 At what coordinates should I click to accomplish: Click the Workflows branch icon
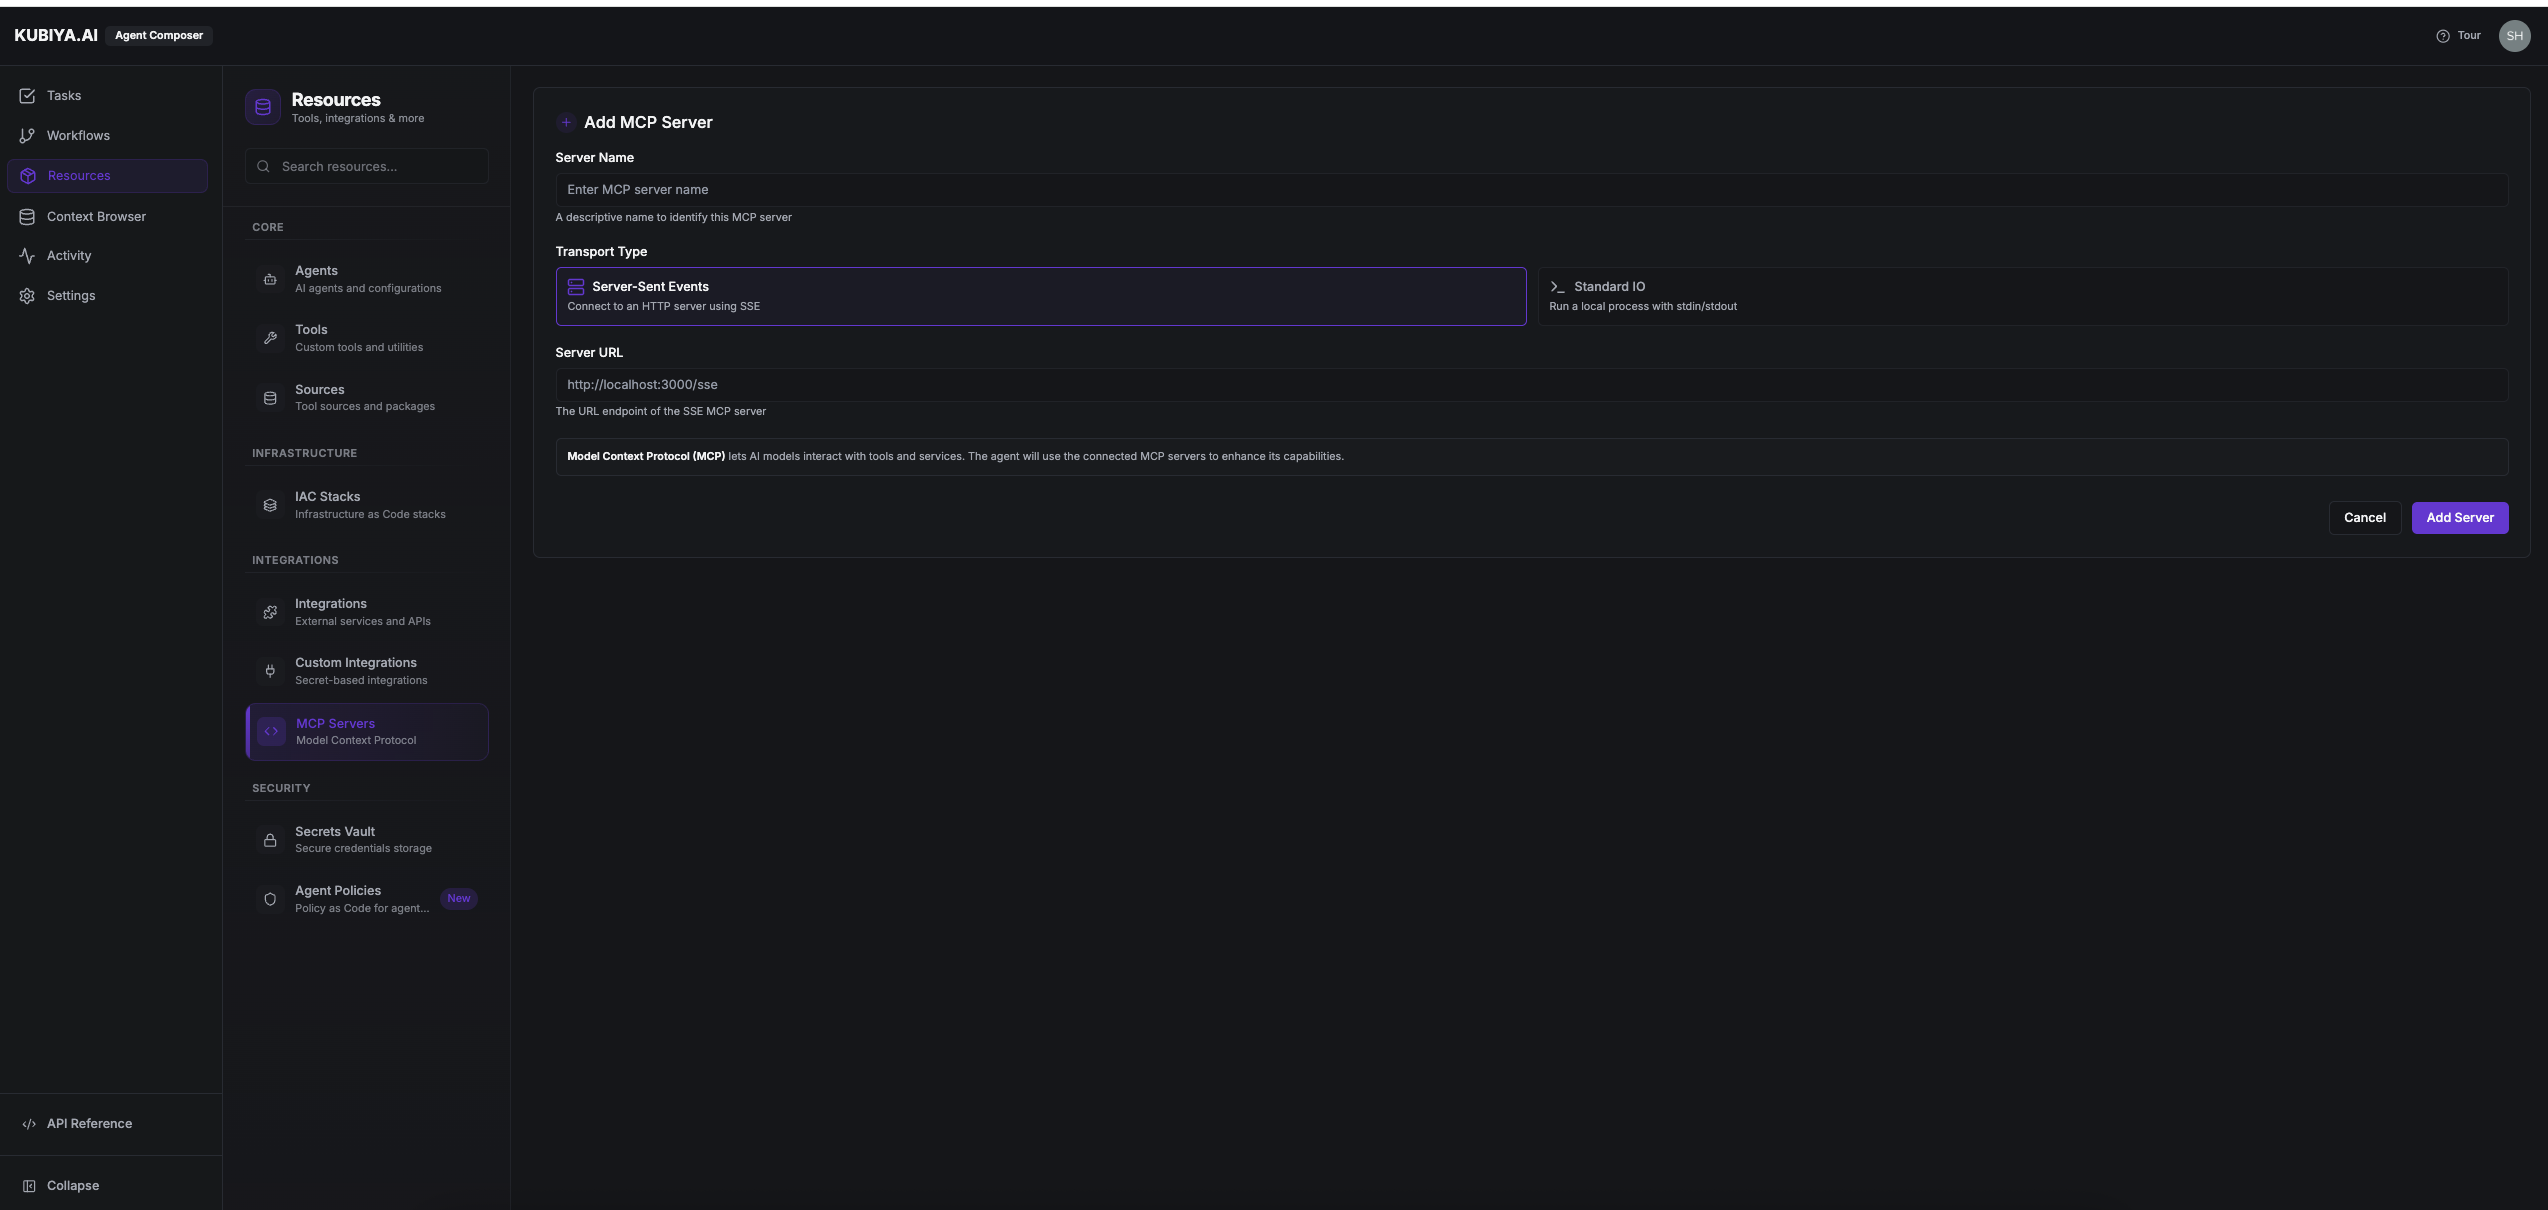(x=27, y=136)
